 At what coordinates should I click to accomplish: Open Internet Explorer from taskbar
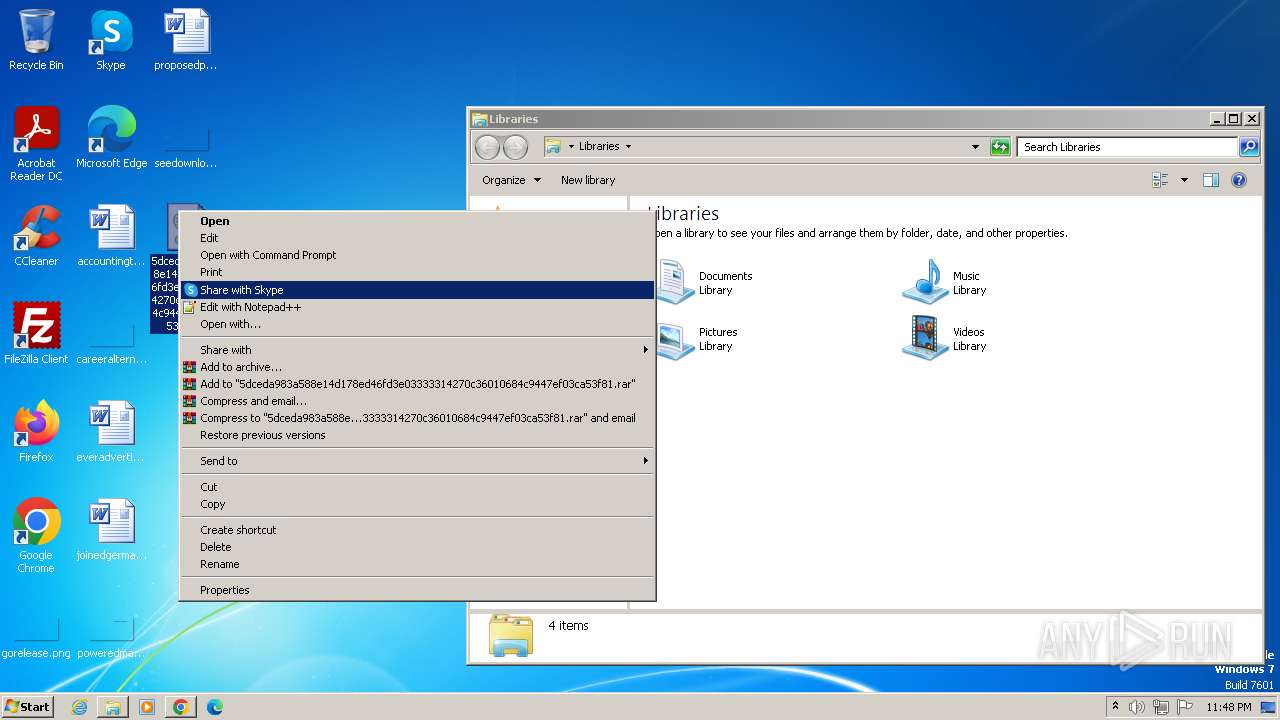[x=79, y=707]
